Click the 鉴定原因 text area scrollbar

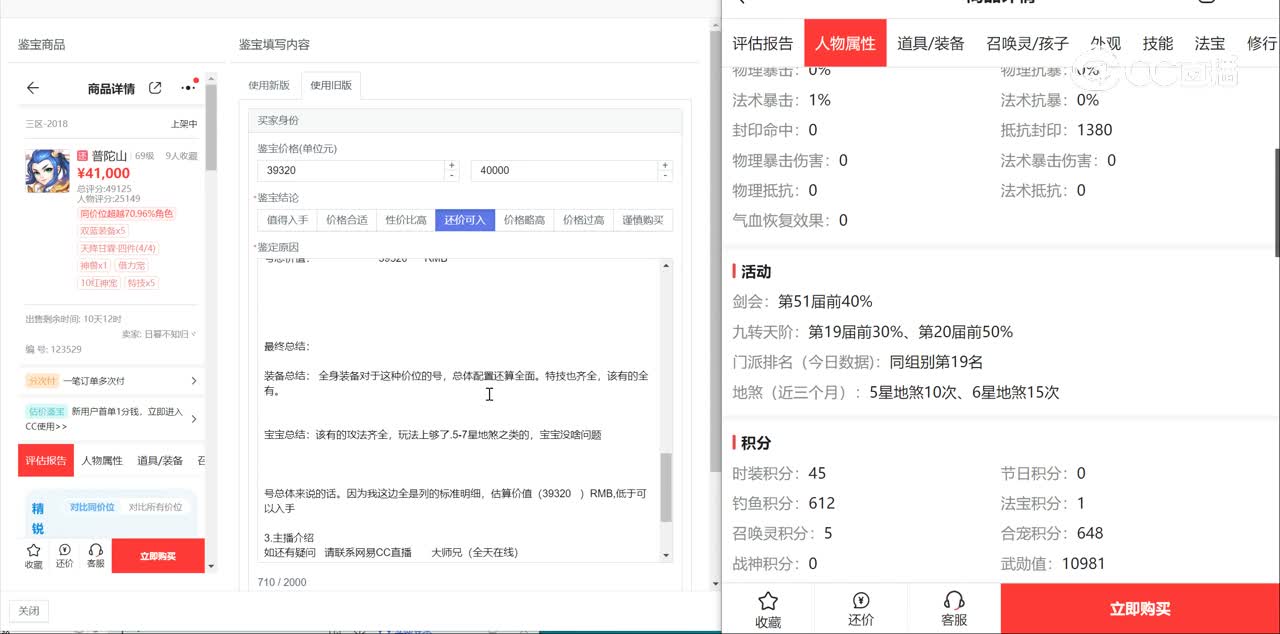tap(666, 487)
